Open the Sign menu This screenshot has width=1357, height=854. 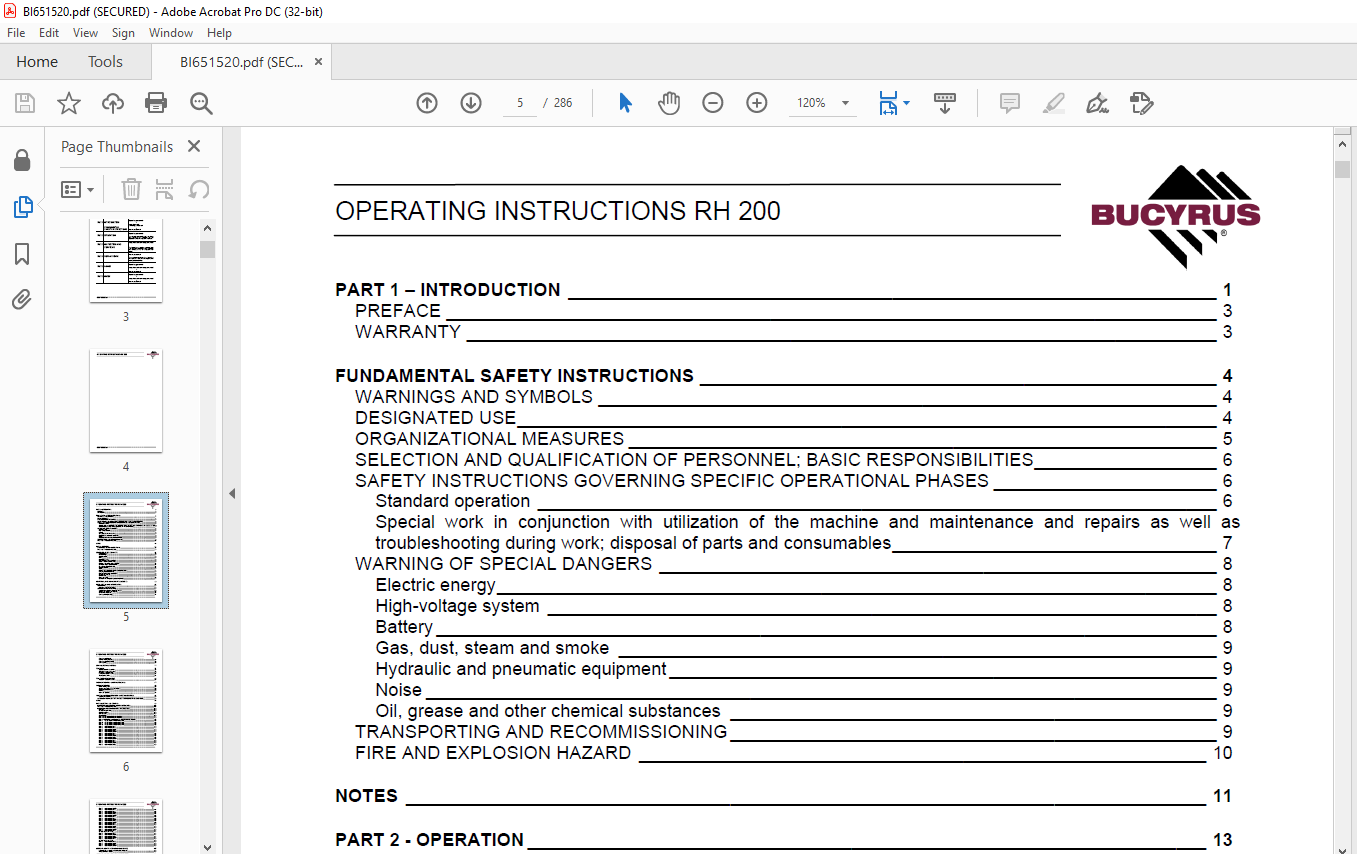[123, 33]
